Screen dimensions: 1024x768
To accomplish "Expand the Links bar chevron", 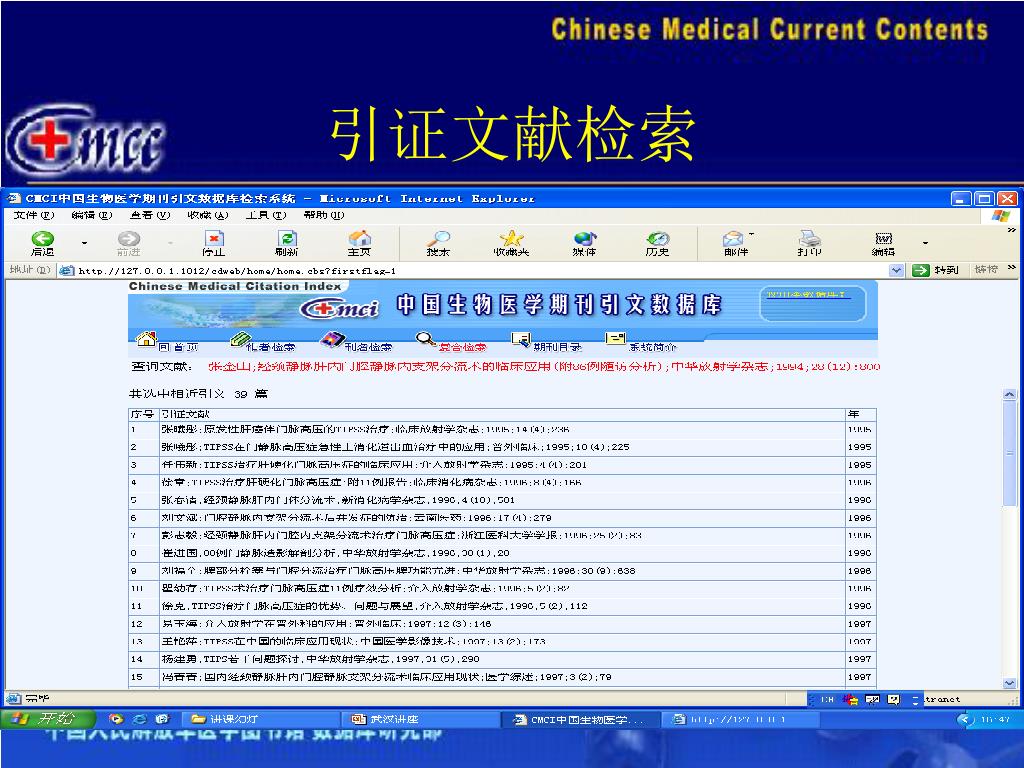I will pos(1012,268).
